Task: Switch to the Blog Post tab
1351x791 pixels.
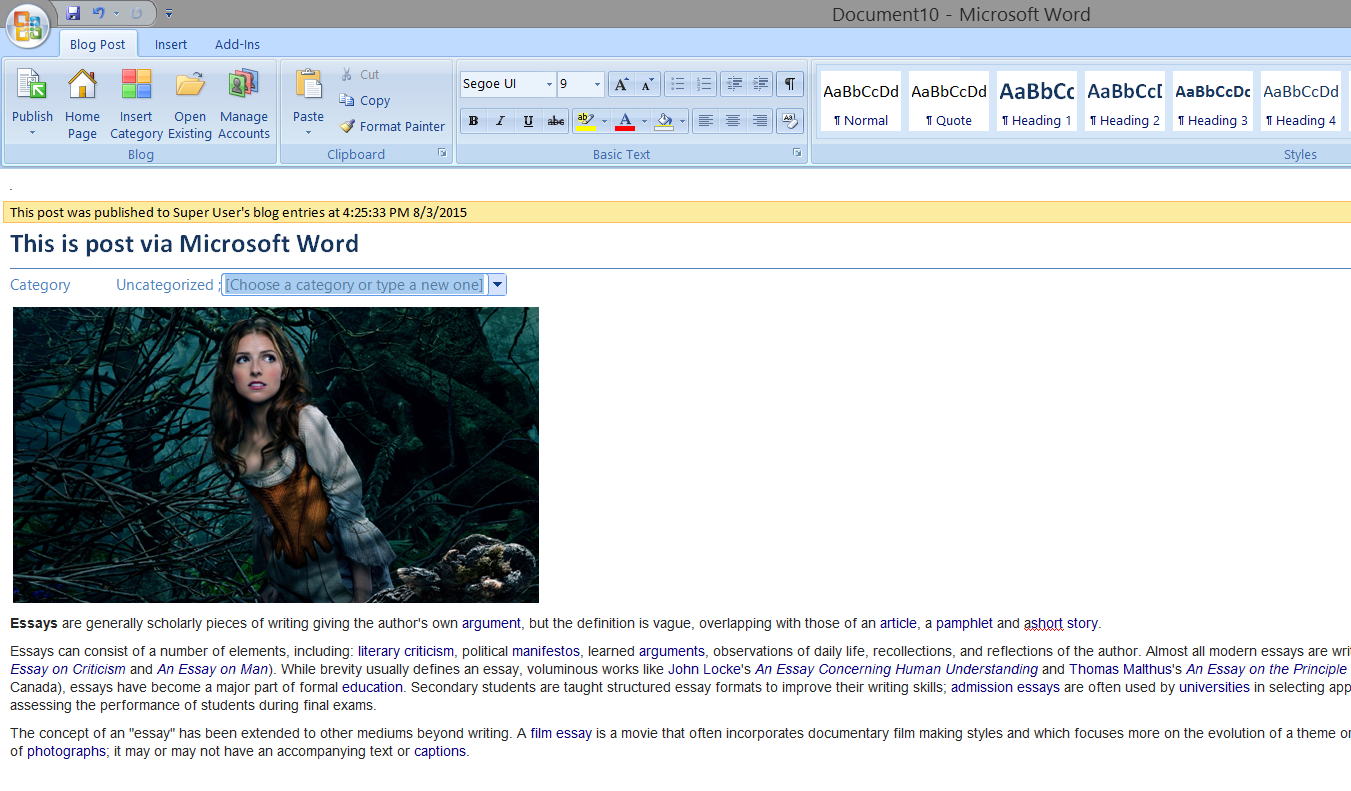Action: click(98, 44)
